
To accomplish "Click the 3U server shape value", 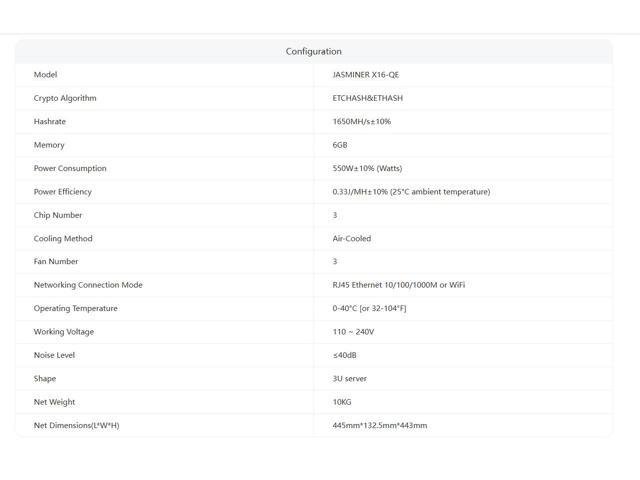I will 350,378.
